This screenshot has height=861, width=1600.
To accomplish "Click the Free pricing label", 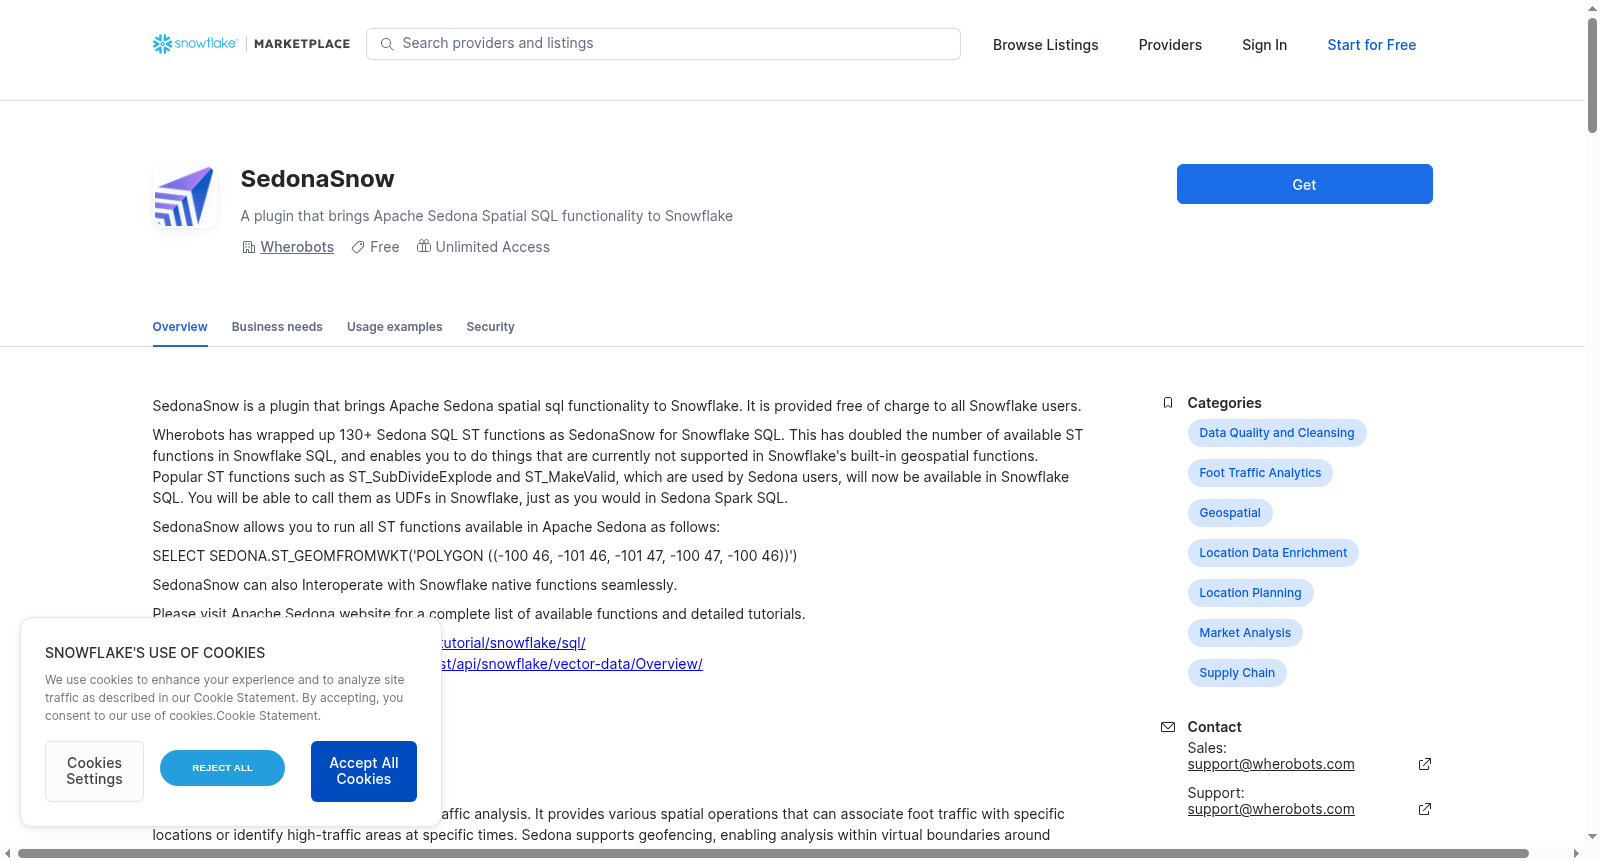I will (x=385, y=247).
